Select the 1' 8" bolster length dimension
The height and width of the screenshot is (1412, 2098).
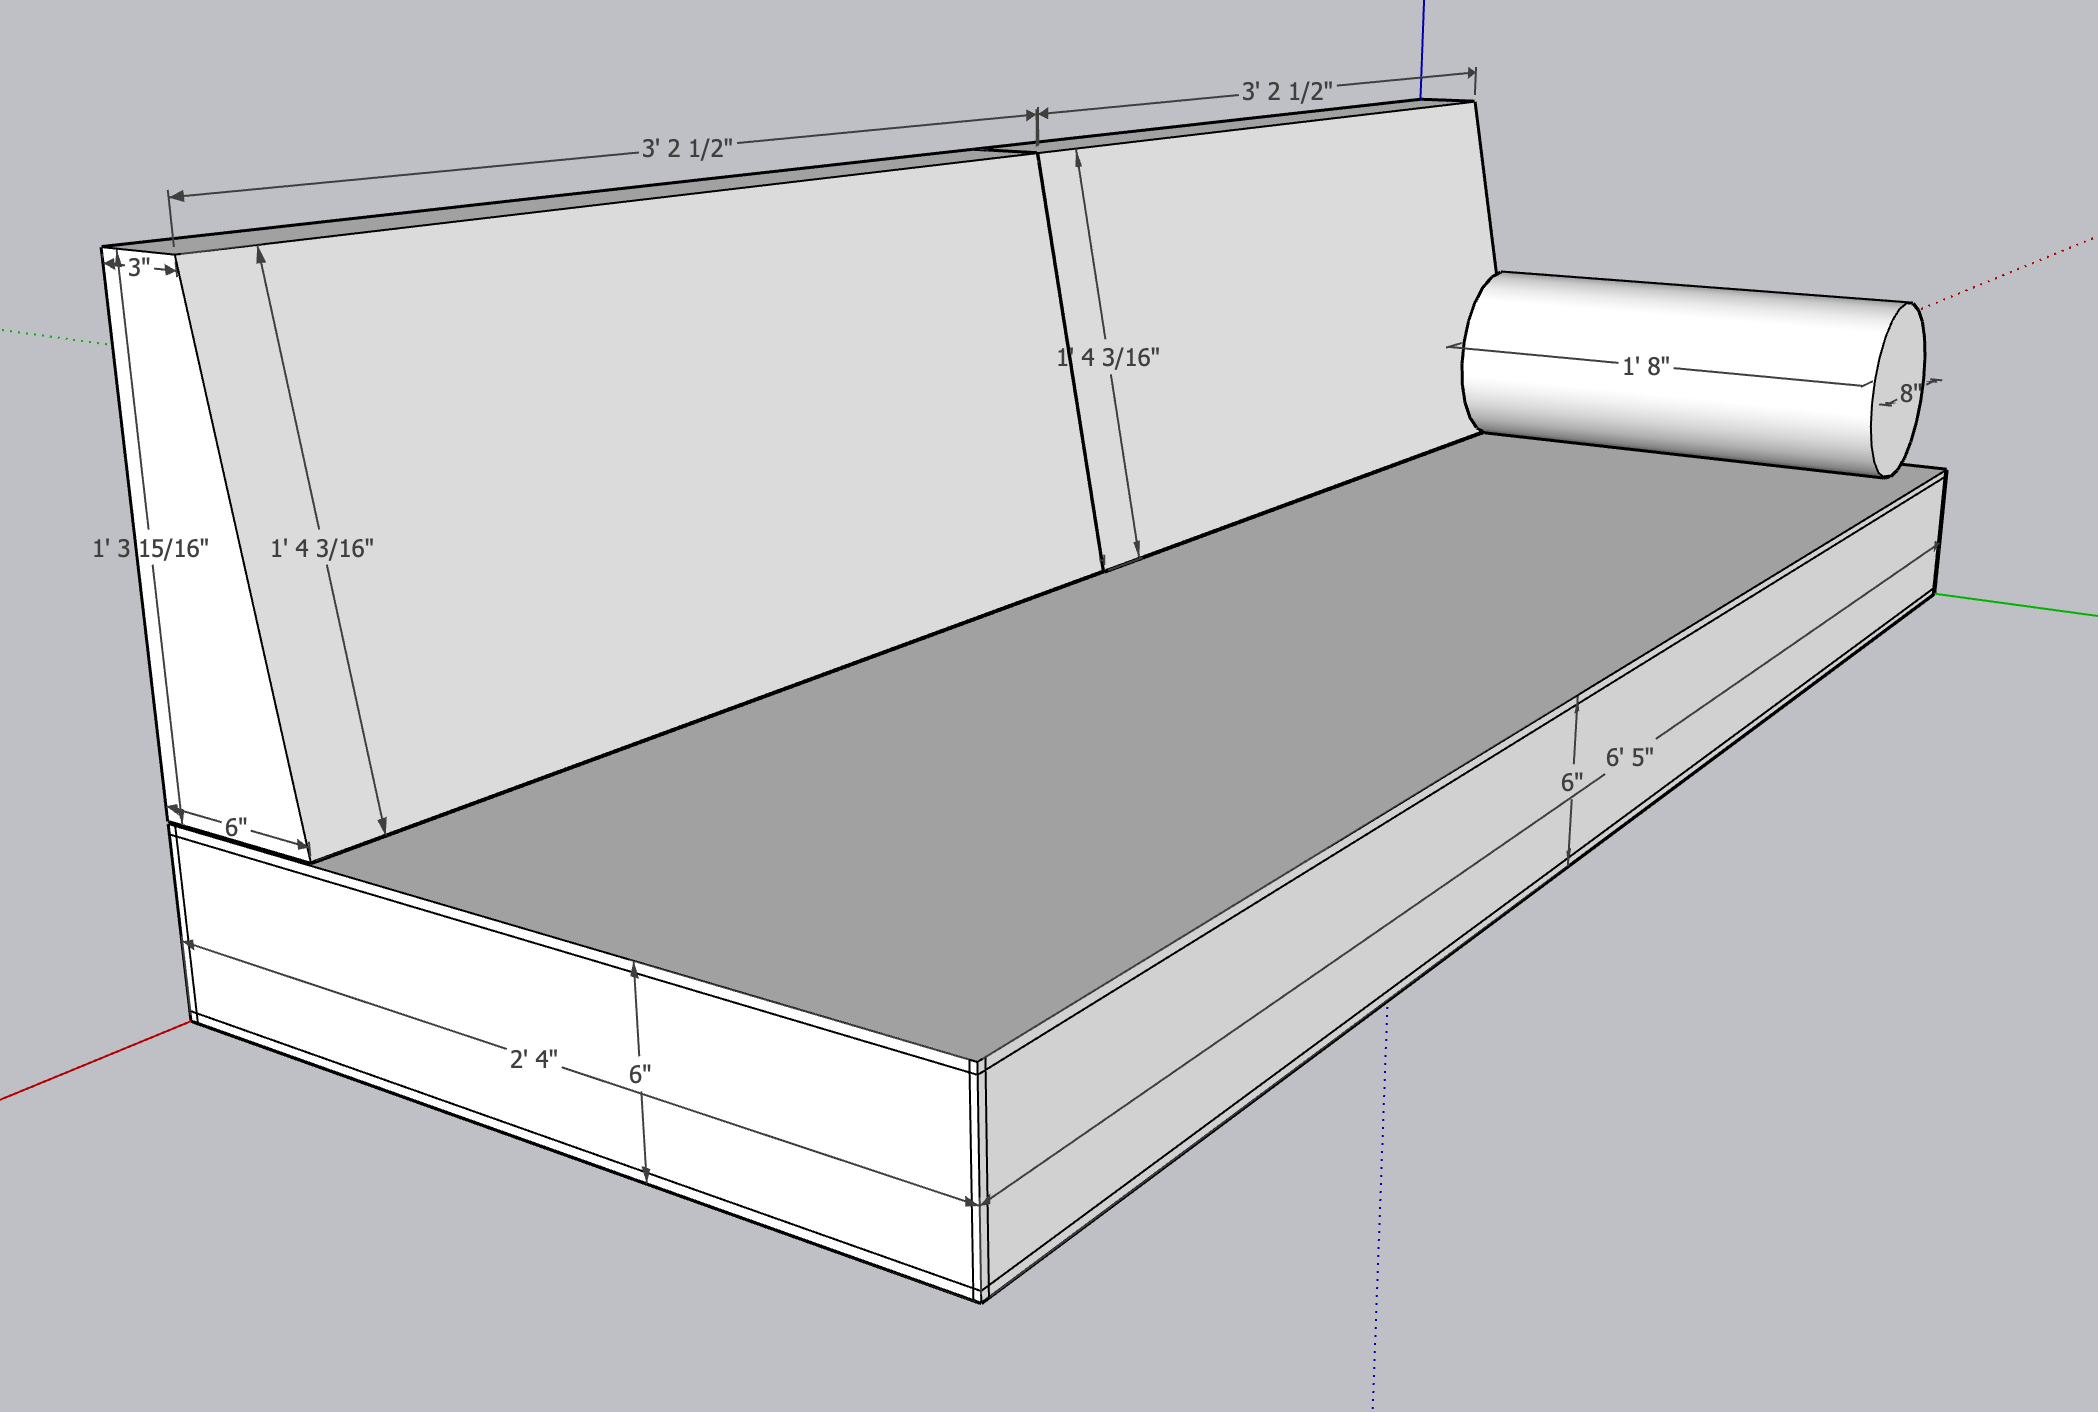click(x=1645, y=367)
